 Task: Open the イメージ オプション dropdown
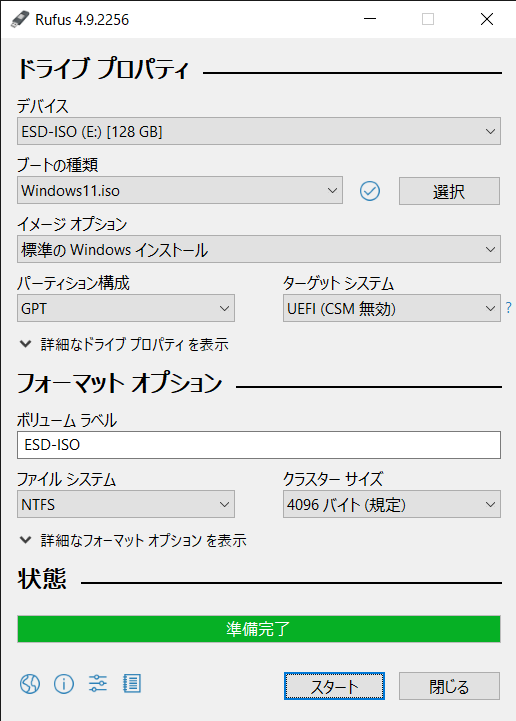pos(259,250)
